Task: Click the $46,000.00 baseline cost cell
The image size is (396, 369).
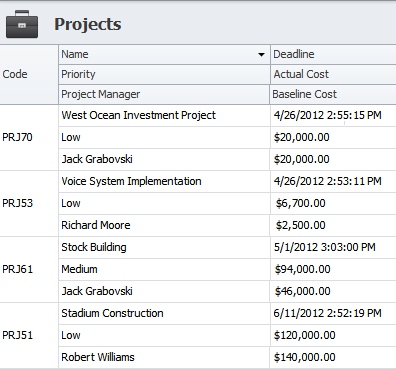Action: point(333,291)
